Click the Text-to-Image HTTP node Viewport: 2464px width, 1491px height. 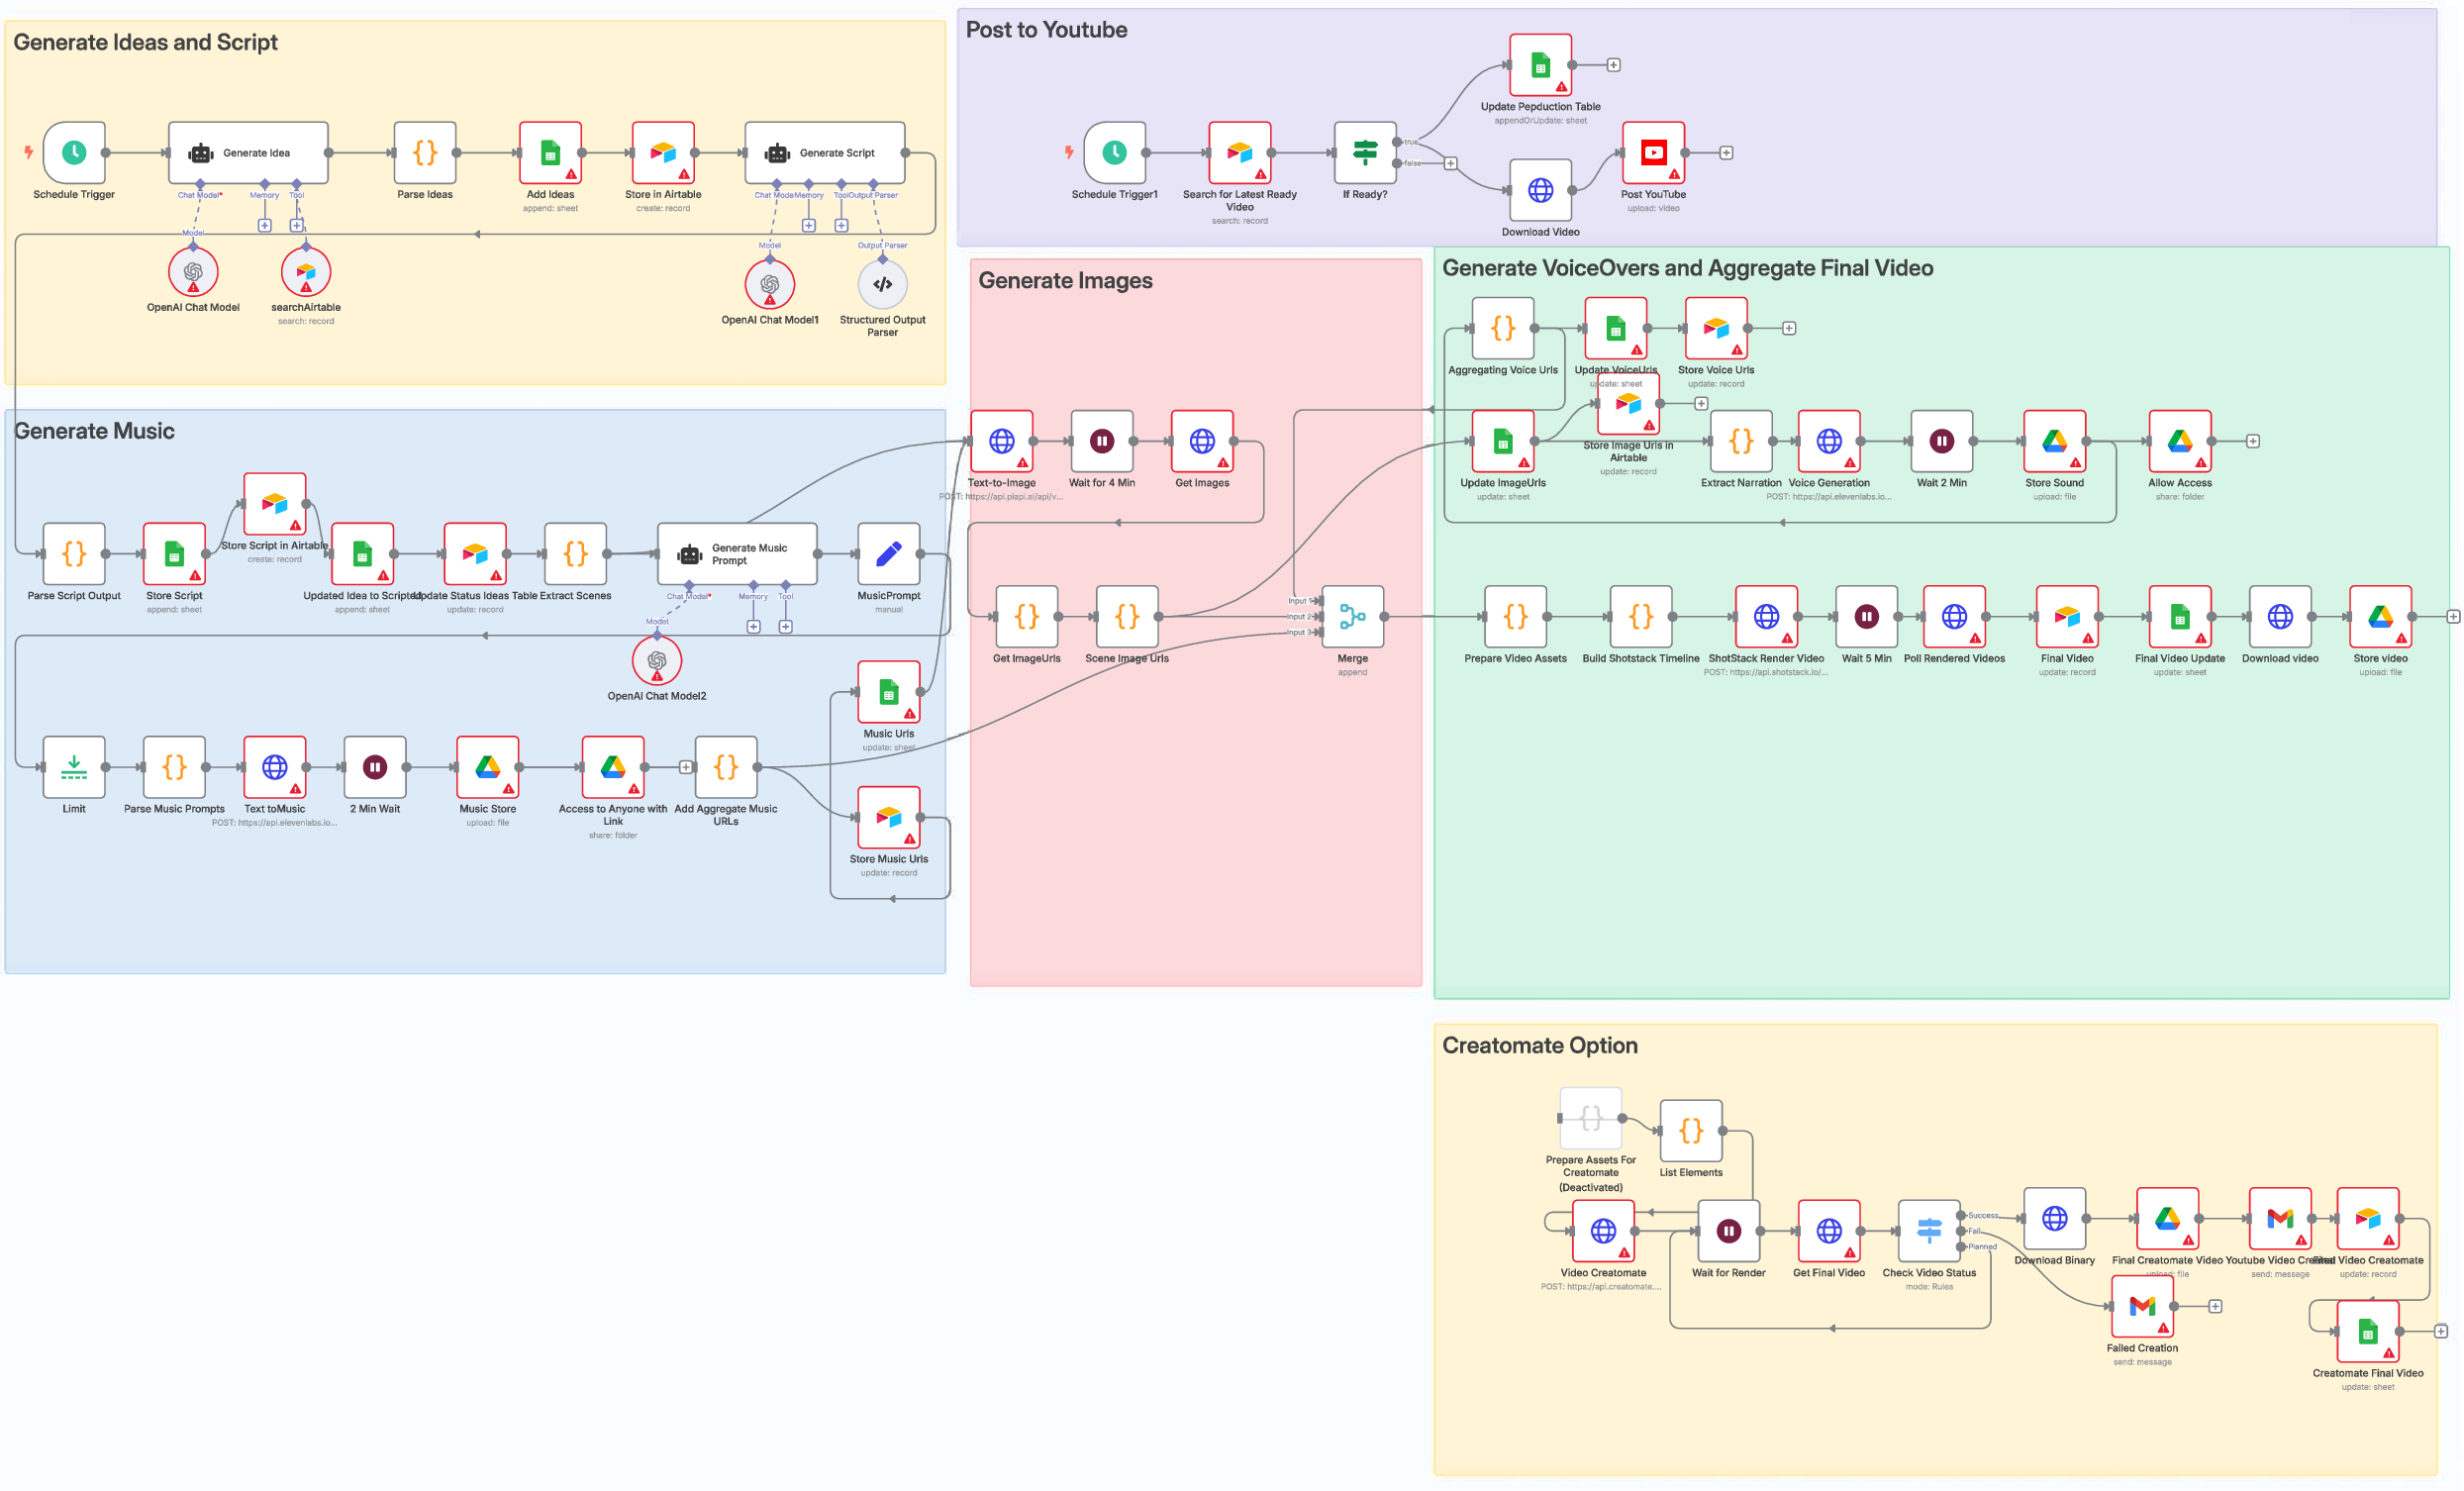[x=1002, y=441]
